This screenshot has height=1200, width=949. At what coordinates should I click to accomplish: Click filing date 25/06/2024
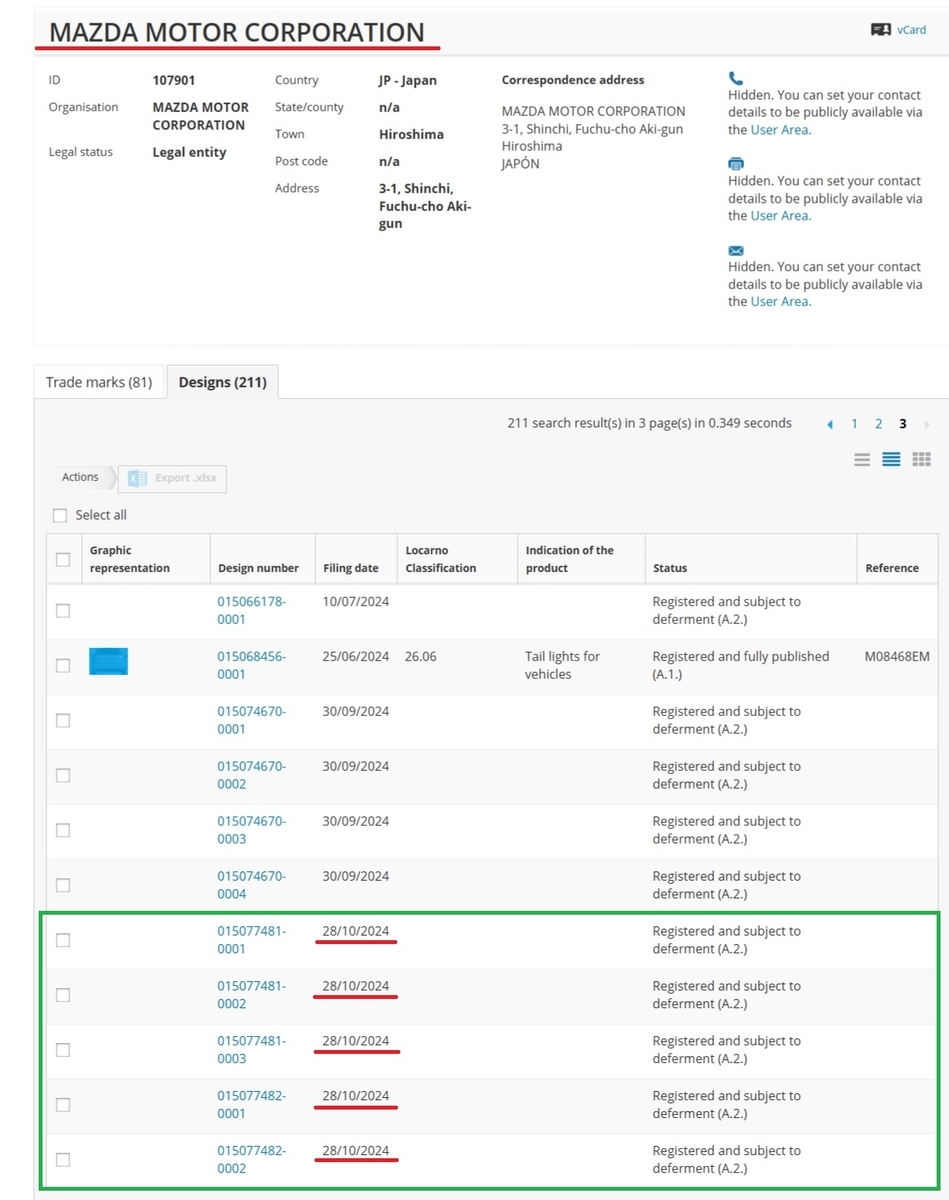tap(356, 657)
